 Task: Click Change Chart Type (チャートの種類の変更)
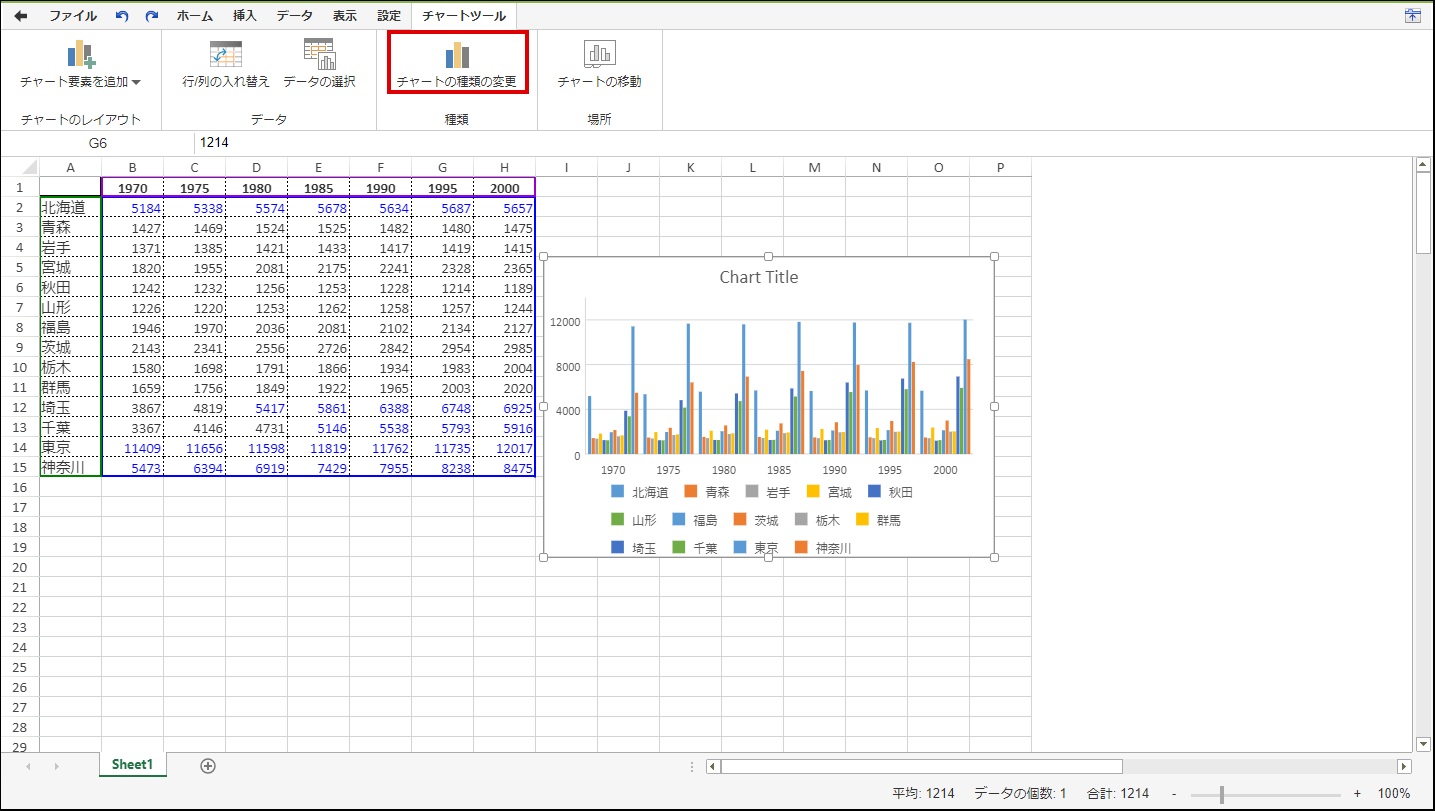tap(457, 63)
